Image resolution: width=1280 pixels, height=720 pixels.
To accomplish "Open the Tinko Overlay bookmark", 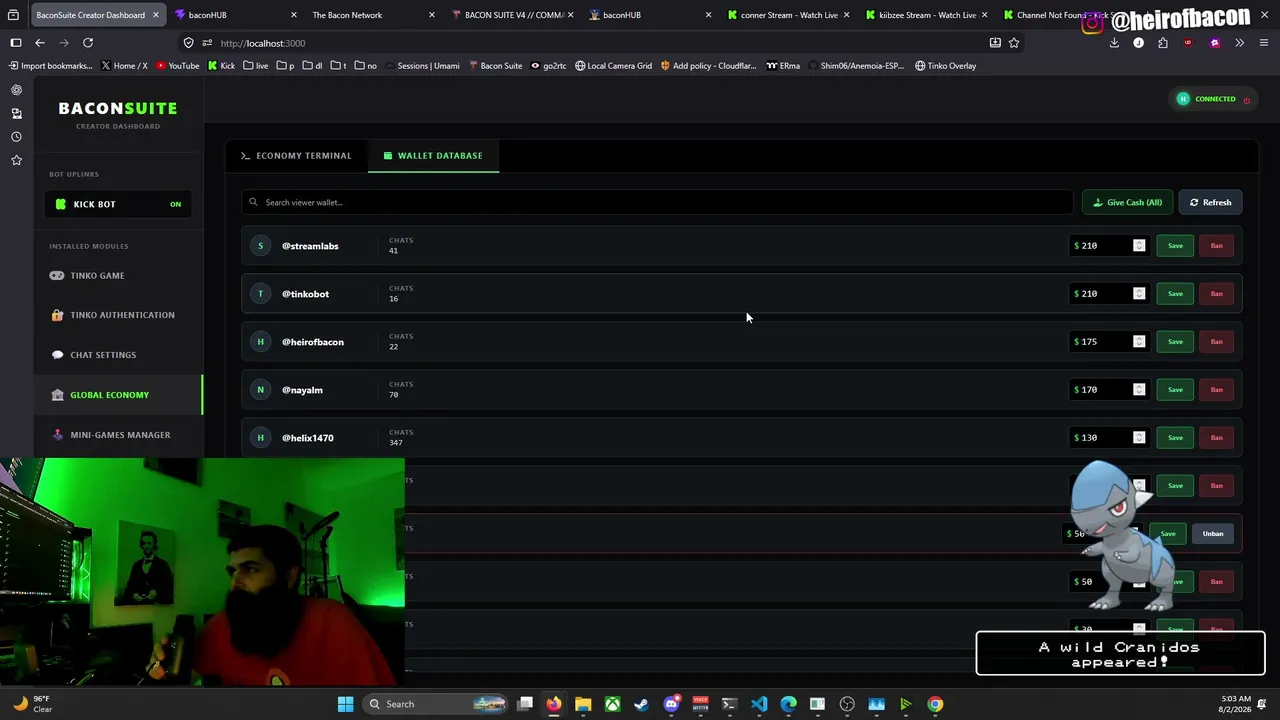I will [x=945, y=66].
